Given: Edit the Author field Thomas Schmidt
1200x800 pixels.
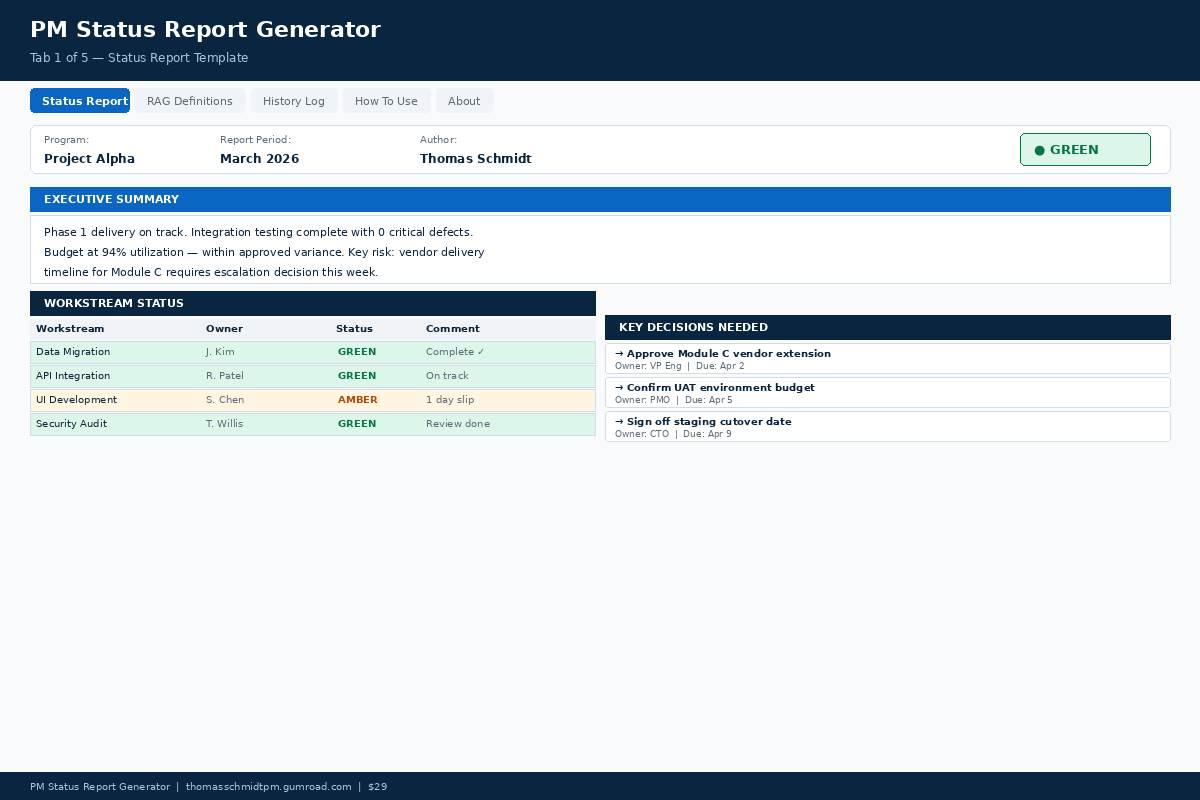Looking at the screenshot, I should pyautogui.click(x=476, y=158).
